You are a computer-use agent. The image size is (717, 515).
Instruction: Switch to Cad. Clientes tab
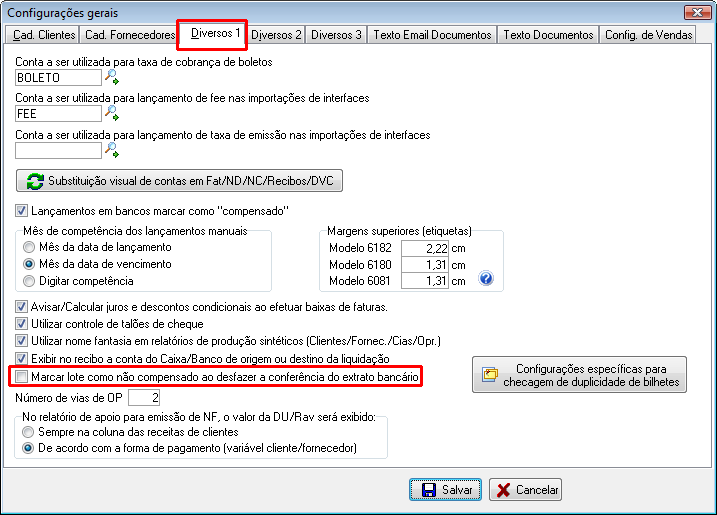(x=43, y=35)
